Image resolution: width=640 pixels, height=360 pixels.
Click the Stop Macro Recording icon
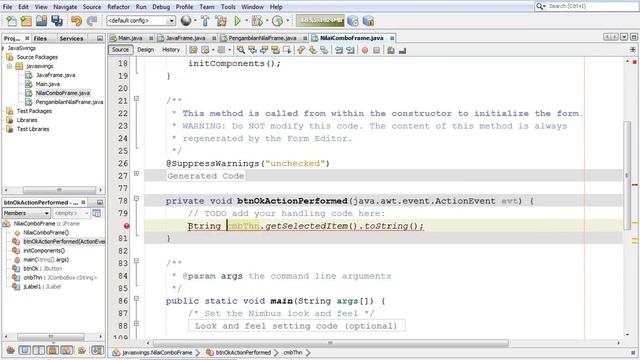click(376, 50)
